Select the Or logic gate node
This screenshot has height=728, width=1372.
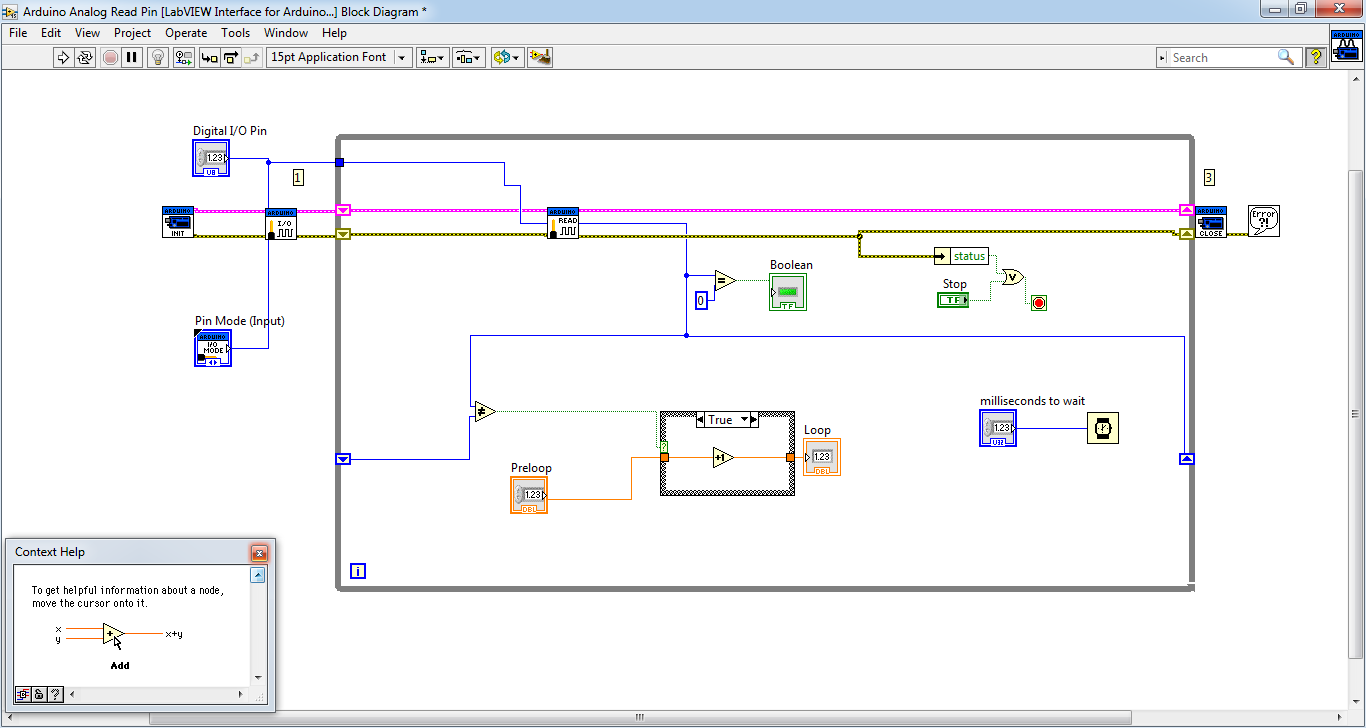(x=1013, y=277)
